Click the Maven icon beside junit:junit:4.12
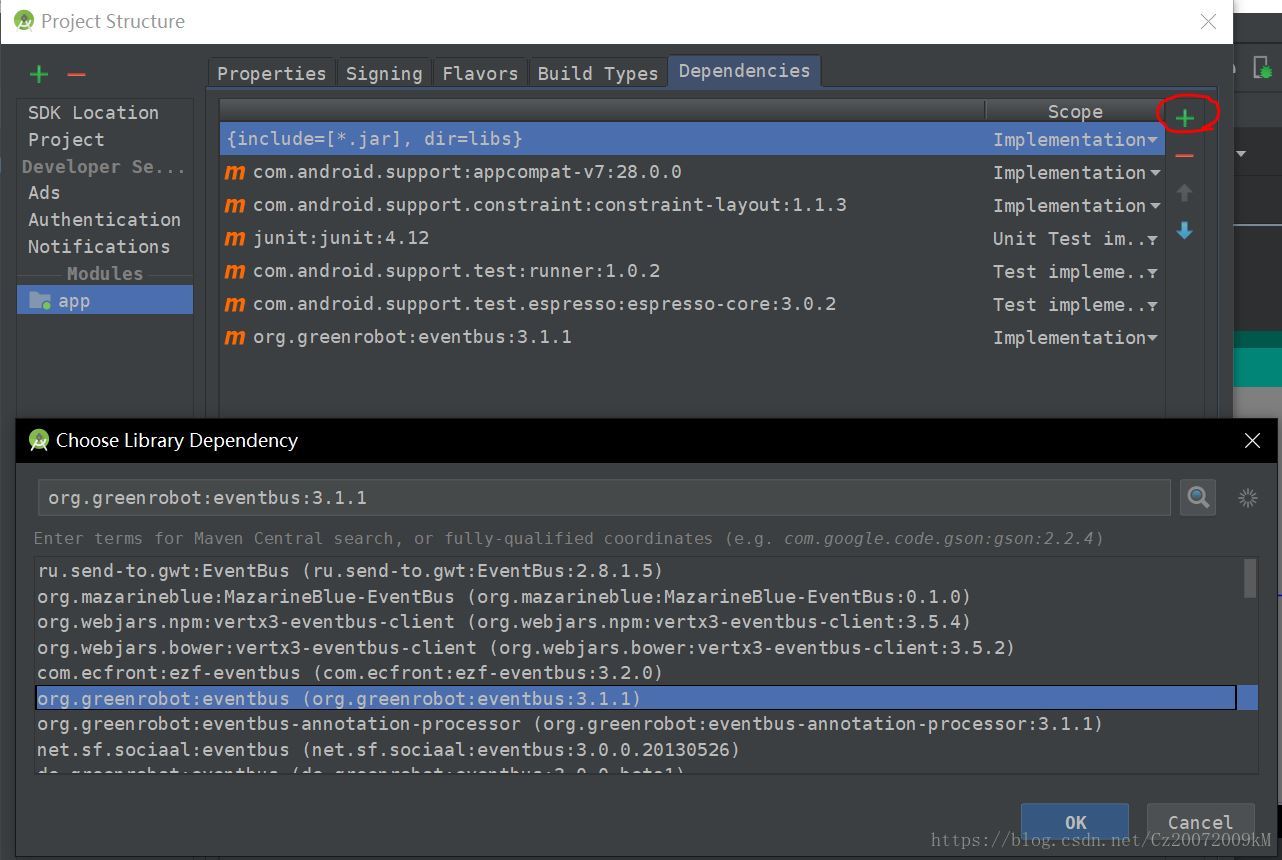The height and width of the screenshot is (860, 1282). pos(235,238)
